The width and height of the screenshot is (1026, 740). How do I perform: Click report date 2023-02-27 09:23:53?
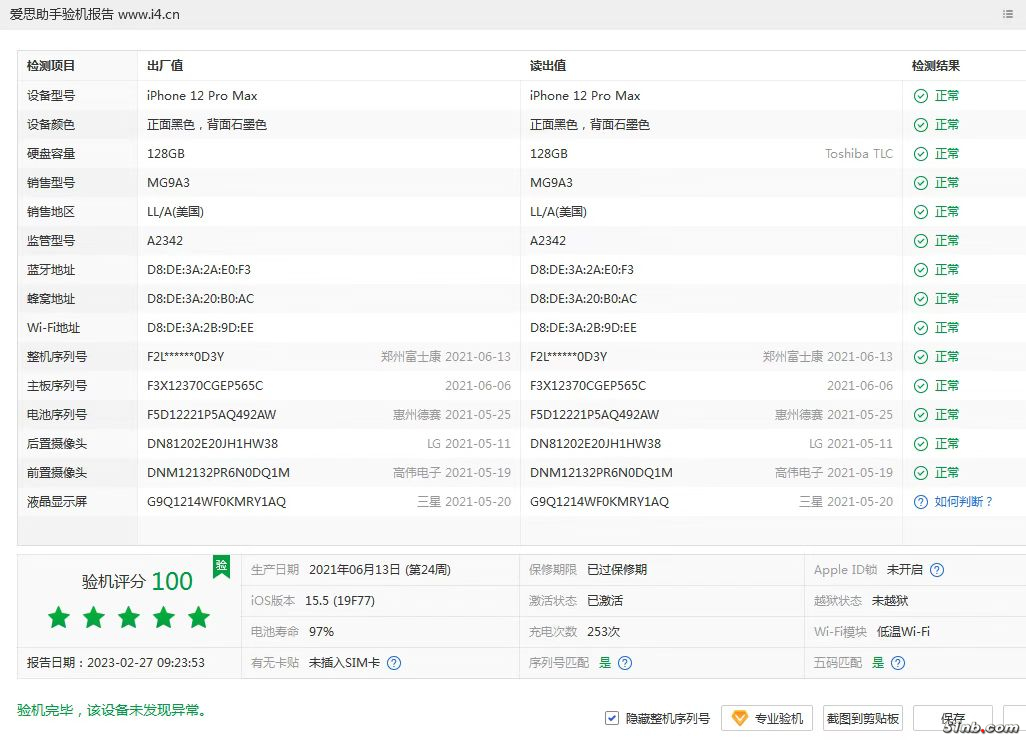click(x=116, y=663)
